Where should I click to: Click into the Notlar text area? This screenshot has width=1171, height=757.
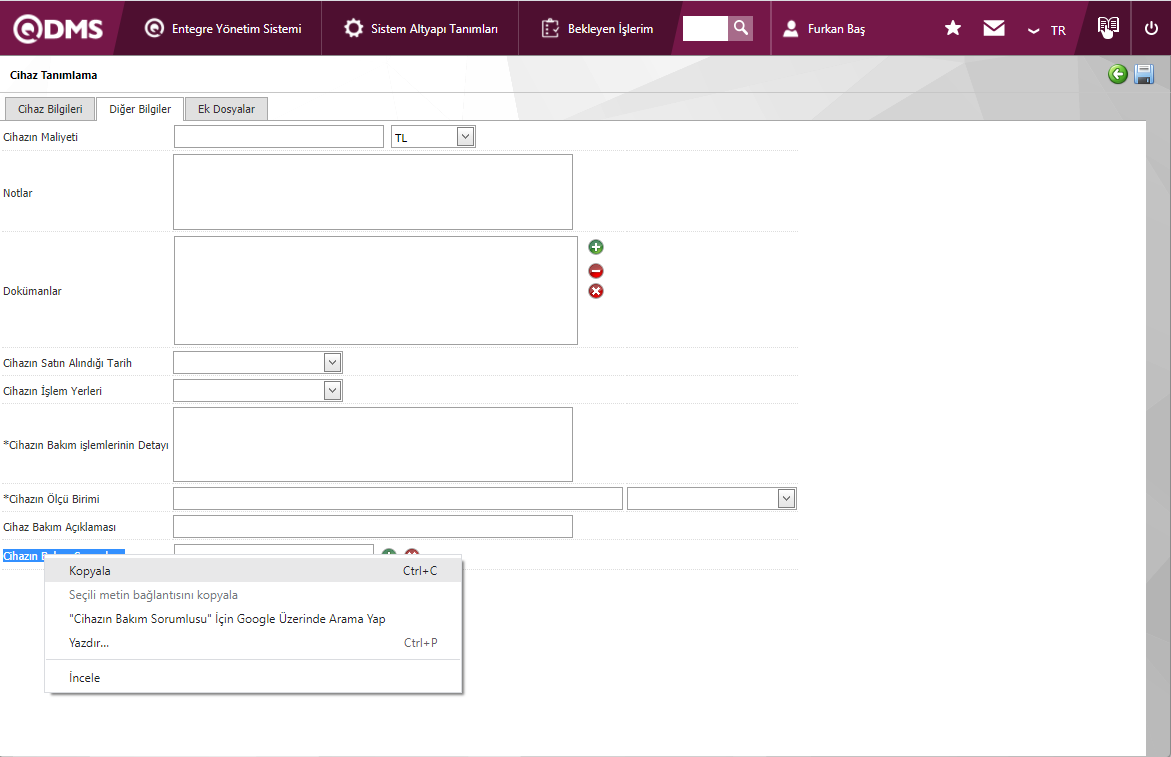pyautogui.click(x=373, y=192)
